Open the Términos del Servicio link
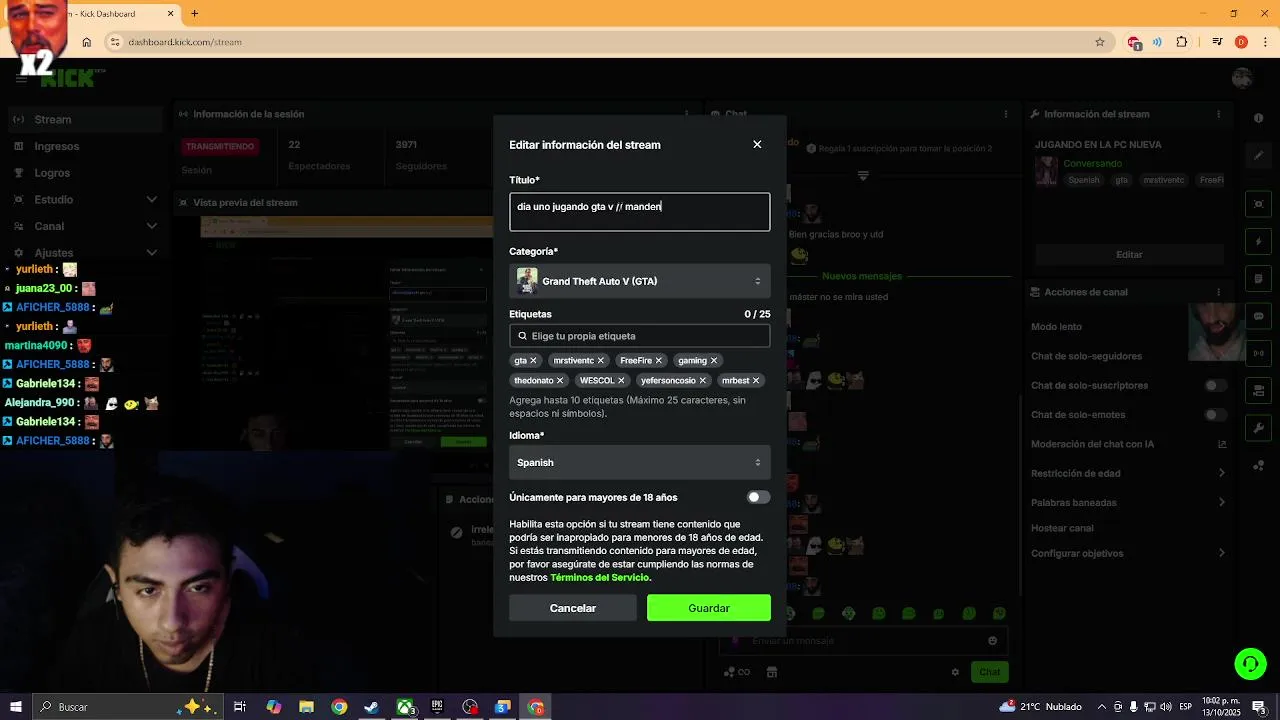Viewport: 1280px width, 720px height. [600, 578]
